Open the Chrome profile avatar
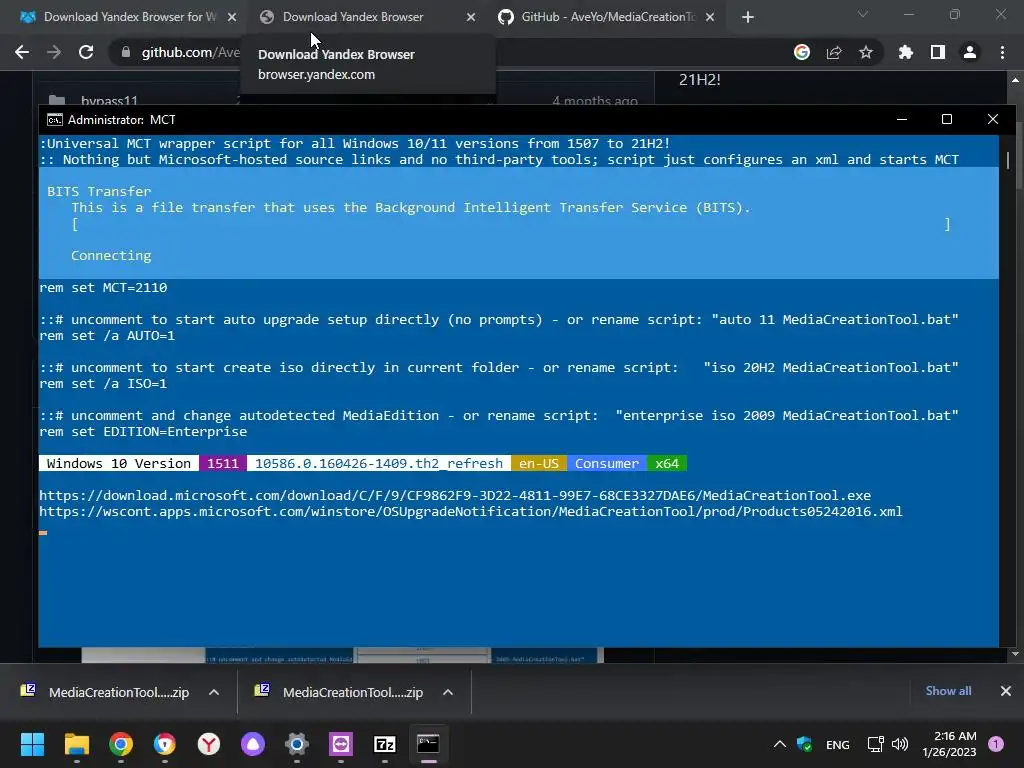1024x768 pixels. 970,52
